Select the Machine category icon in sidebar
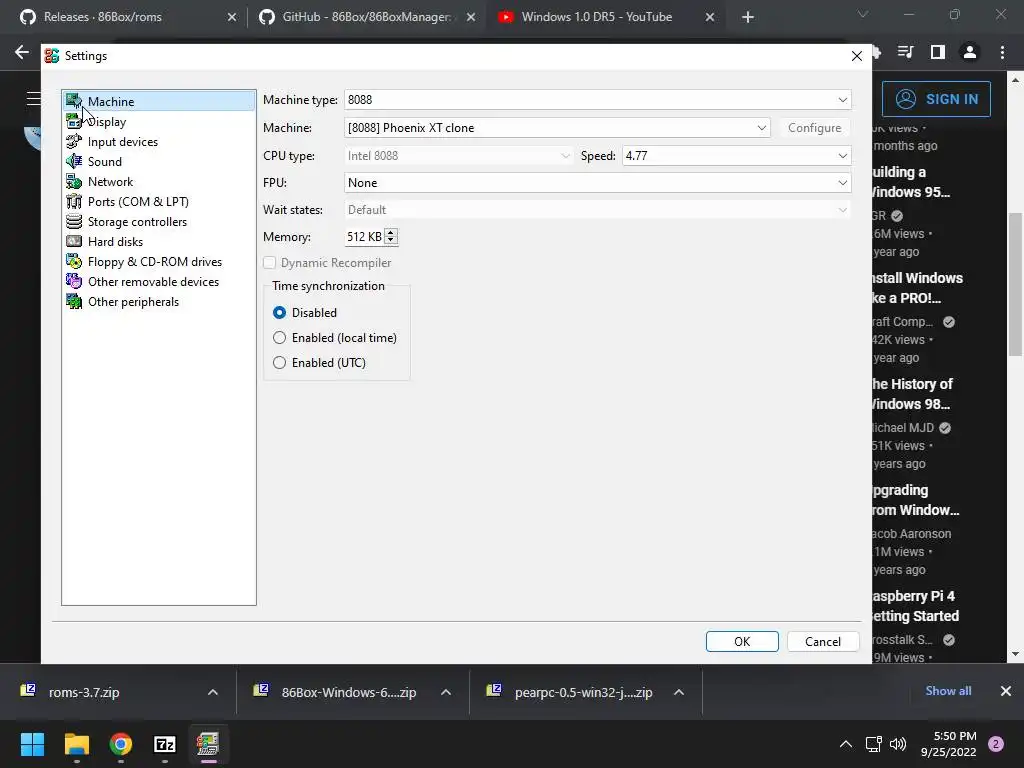This screenshot has width=1024, height=768. [x=74, y=101]
